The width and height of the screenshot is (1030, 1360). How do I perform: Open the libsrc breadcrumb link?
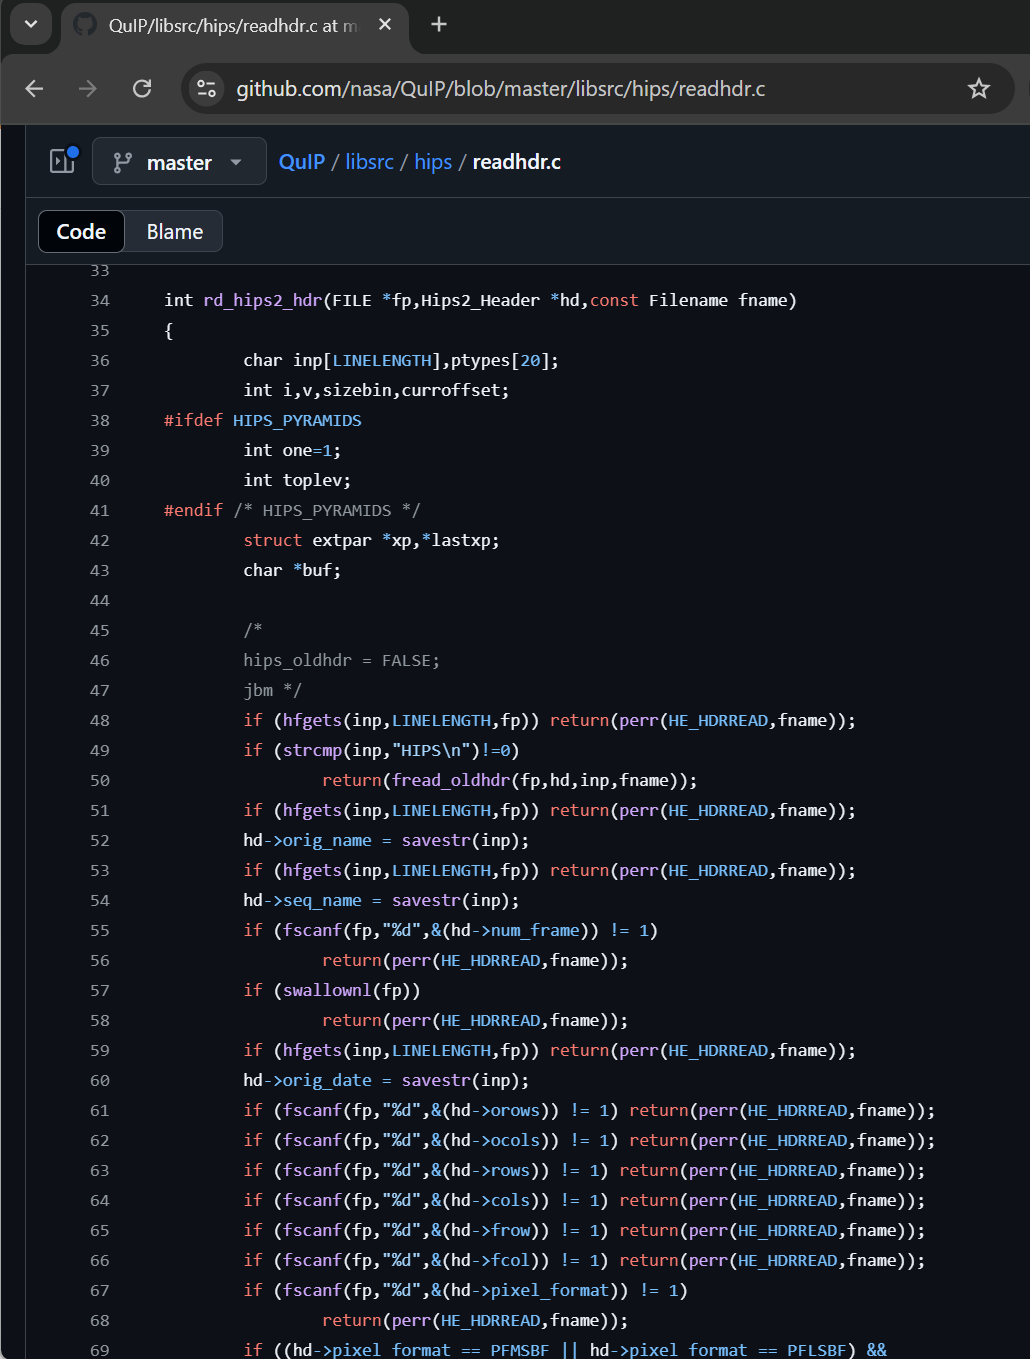click(x=370, y=162)
